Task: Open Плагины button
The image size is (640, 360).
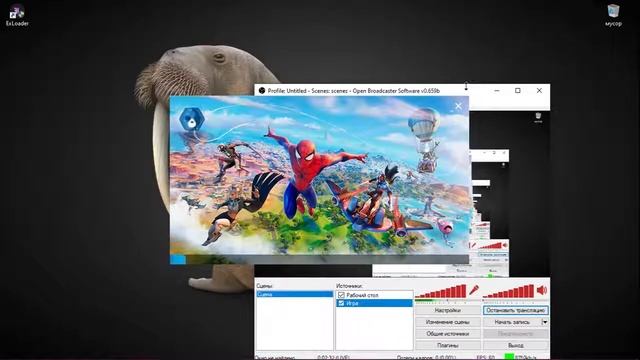Action: 448,345
